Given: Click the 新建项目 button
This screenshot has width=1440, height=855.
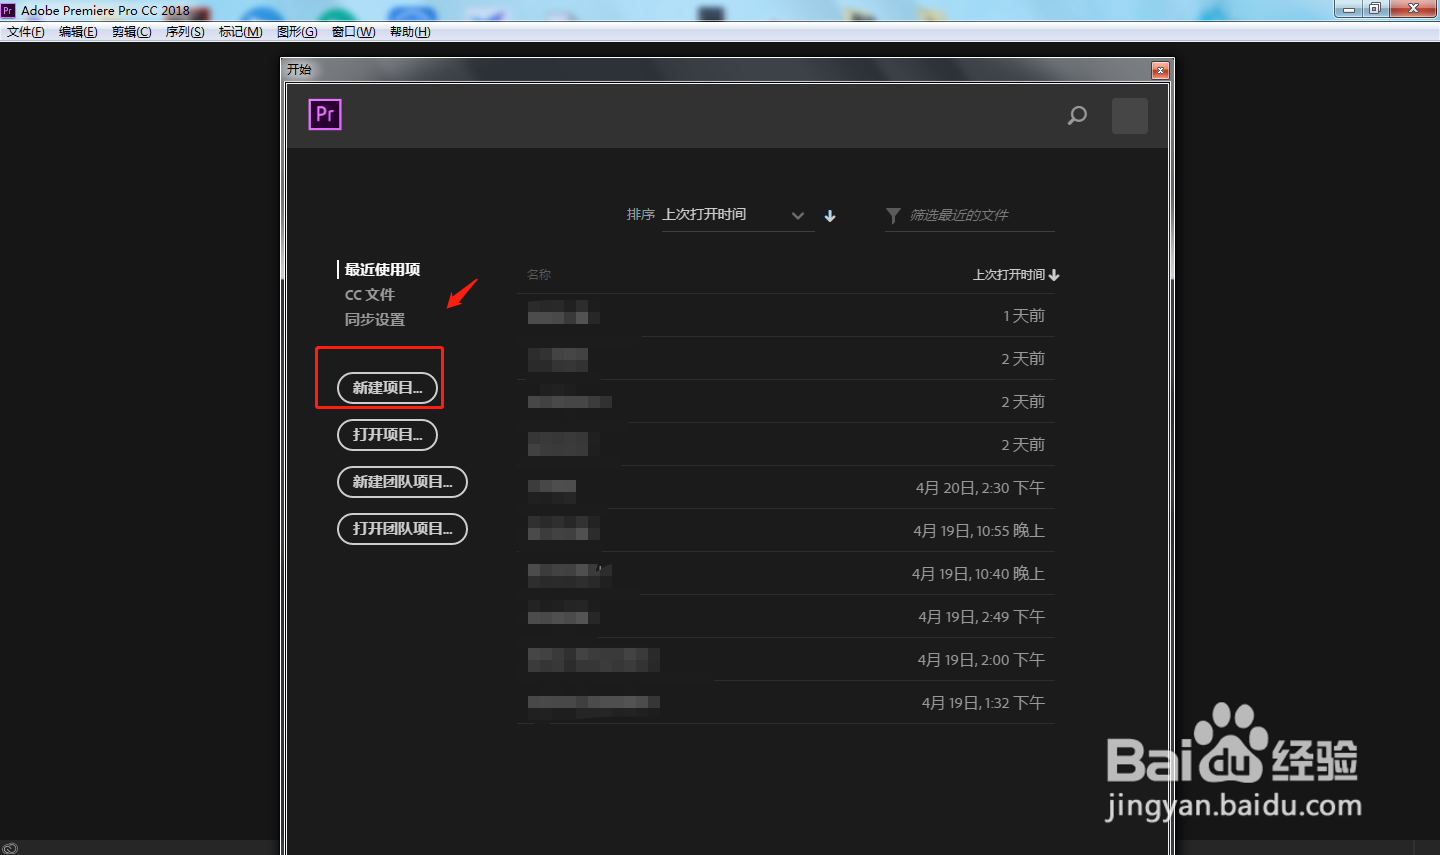Looking at the screenshot, I should 387,388.
